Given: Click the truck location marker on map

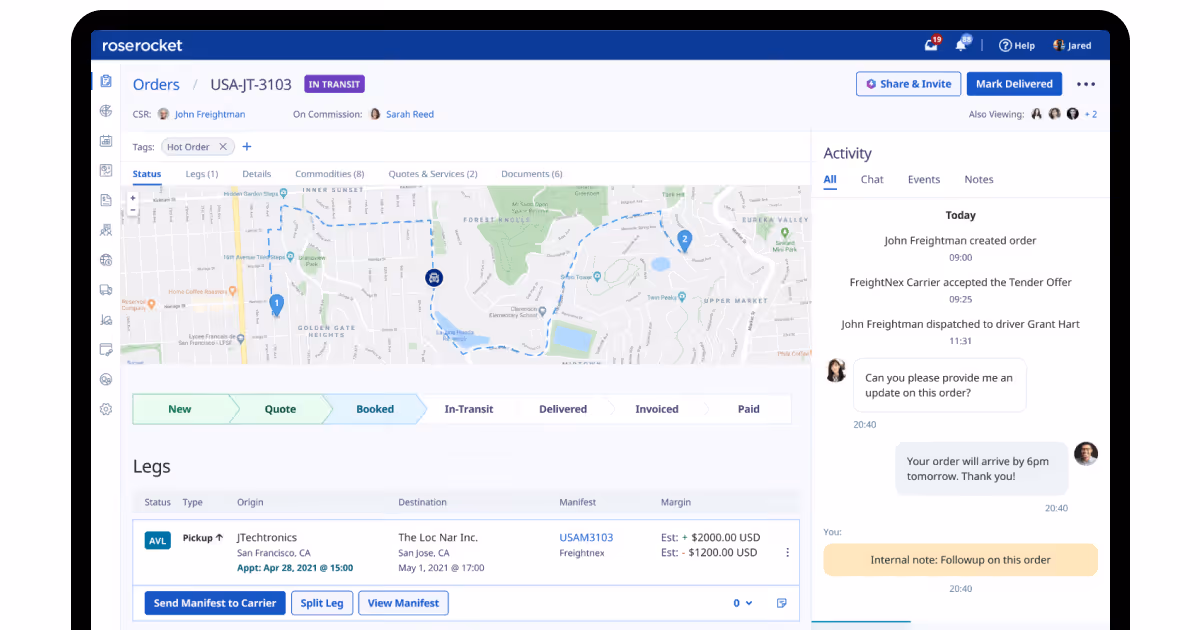Looking at the screenshot, I should 434,278.
